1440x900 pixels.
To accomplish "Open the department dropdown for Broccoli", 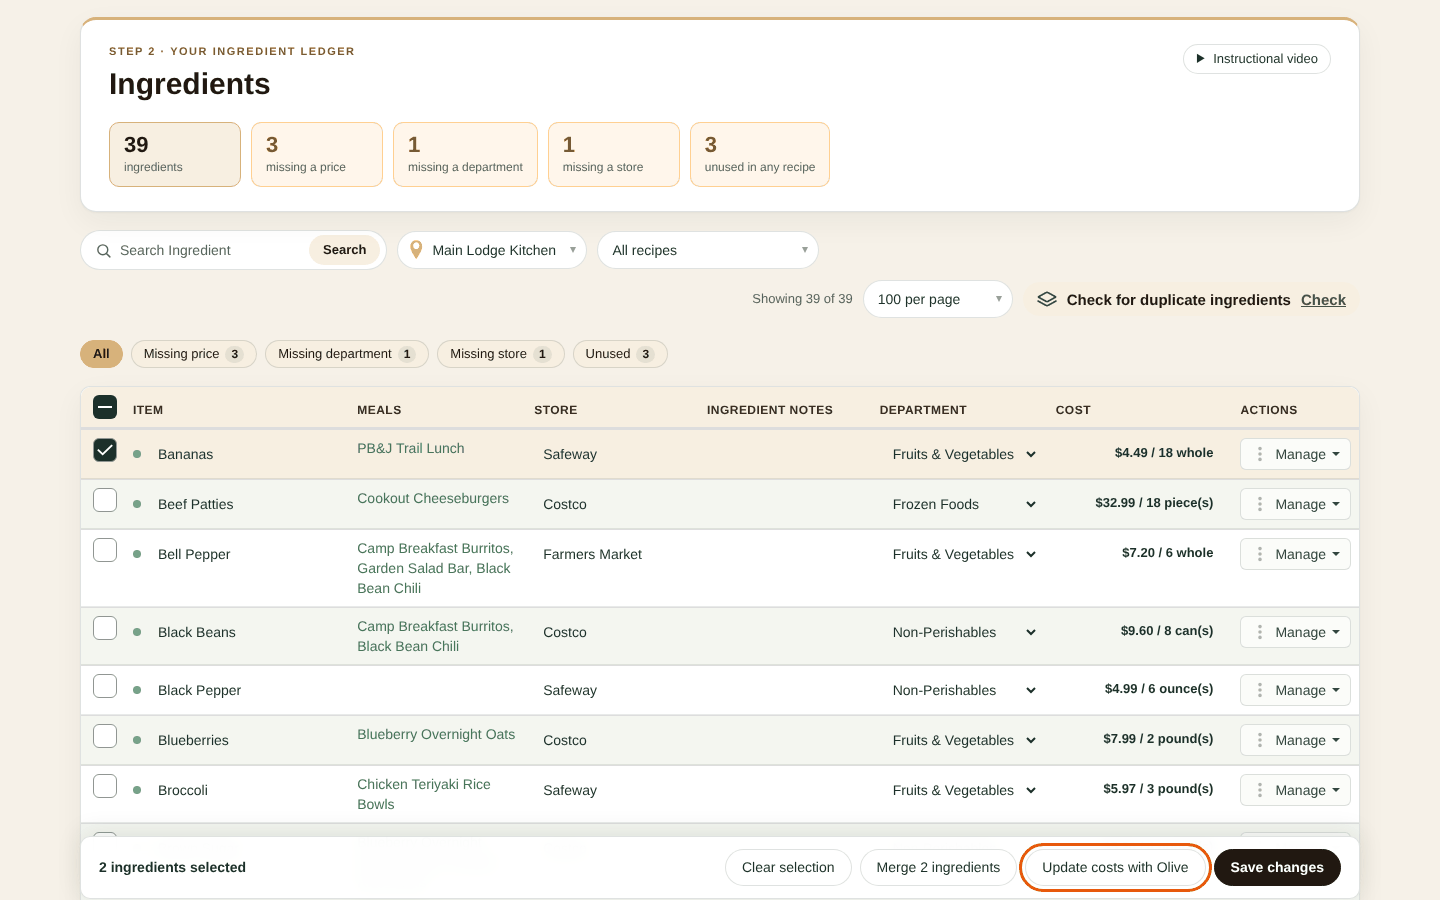I will (964, 790).
